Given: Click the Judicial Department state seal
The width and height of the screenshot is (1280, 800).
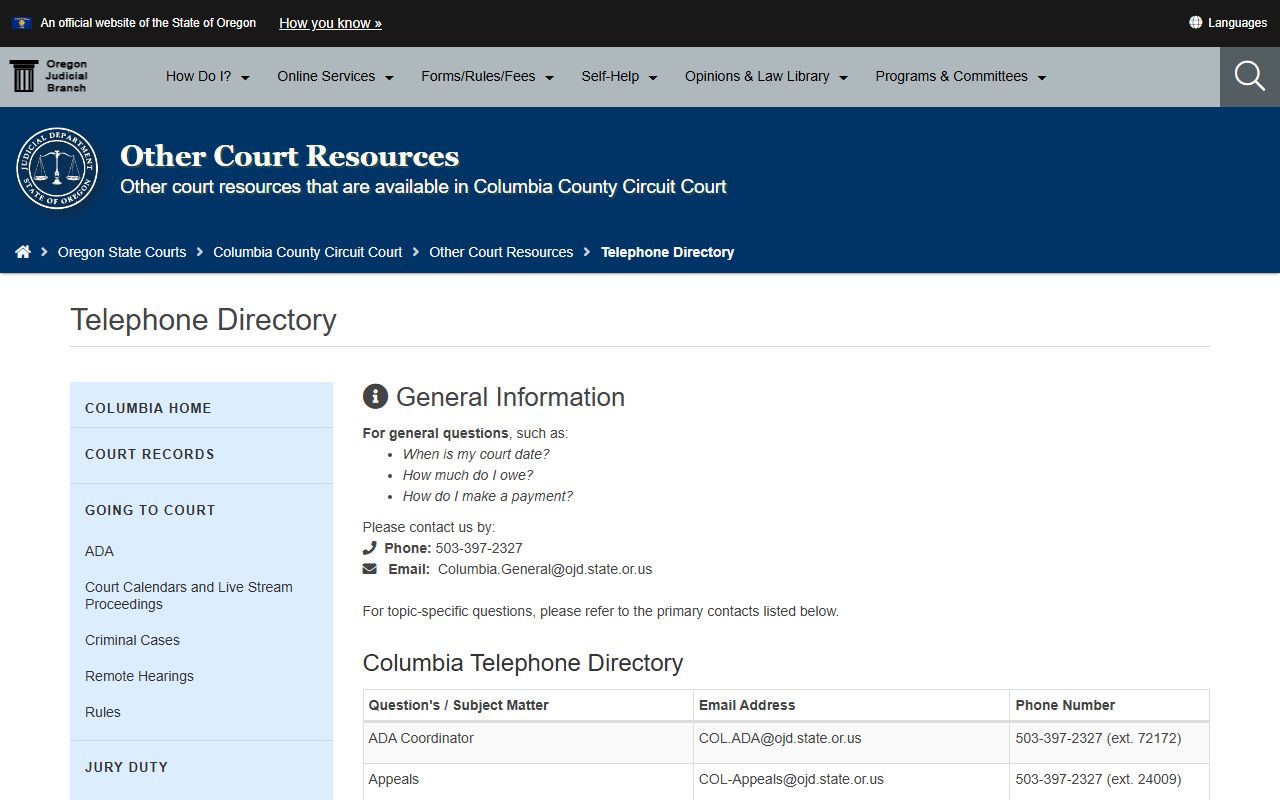Looking at the screenshot, I should tap(57, 168).
